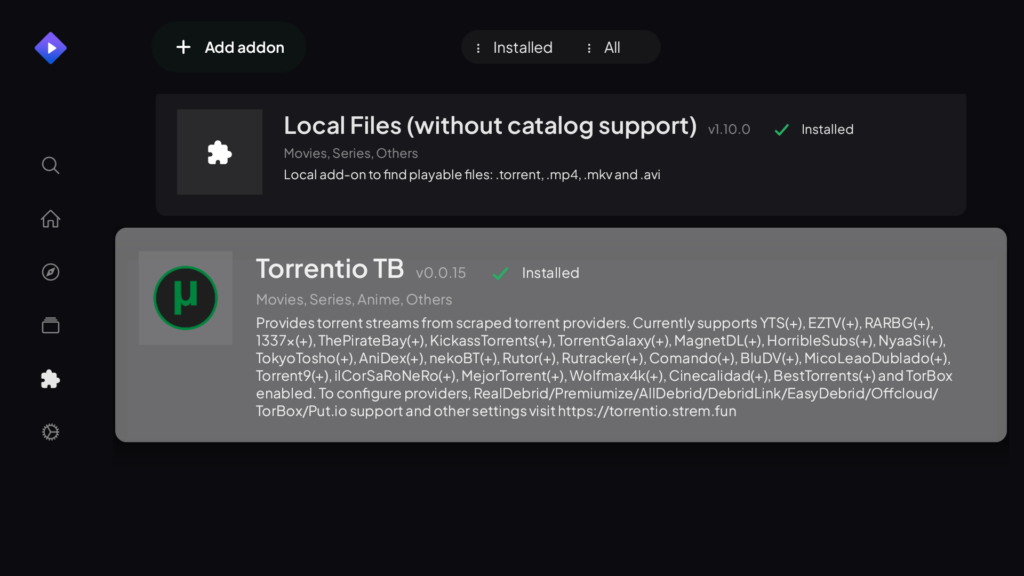The width and height of the screenshot is (1024, 576).
Task: Open the Installed filter dropdown
Action: pos(515,48)
